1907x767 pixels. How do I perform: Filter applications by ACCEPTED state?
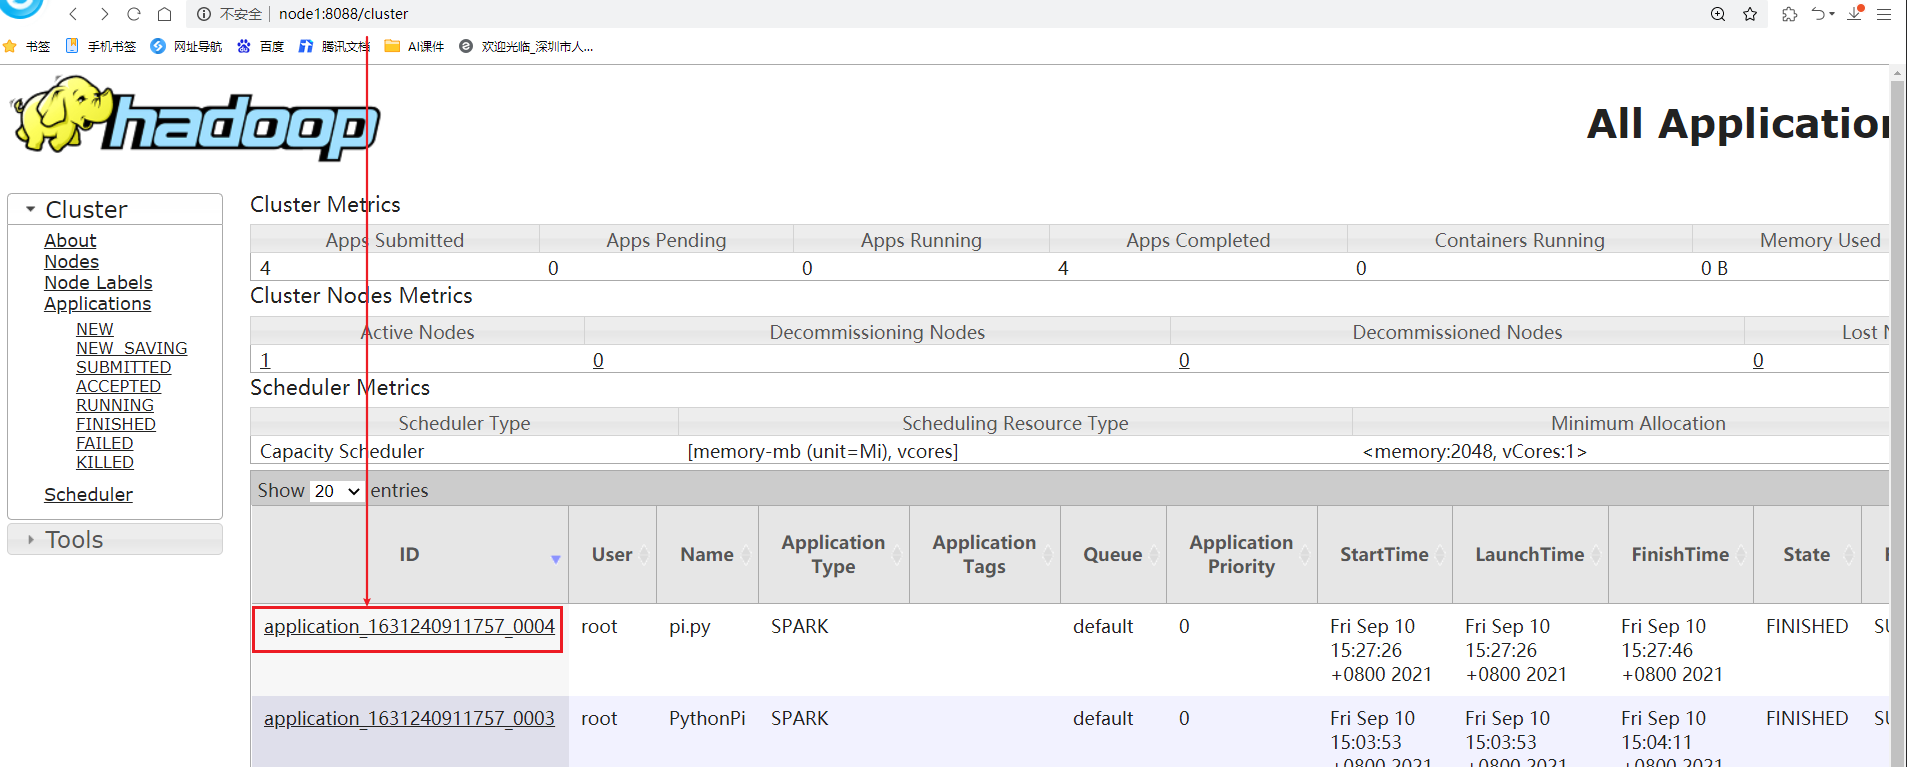[x=118, y=386]
